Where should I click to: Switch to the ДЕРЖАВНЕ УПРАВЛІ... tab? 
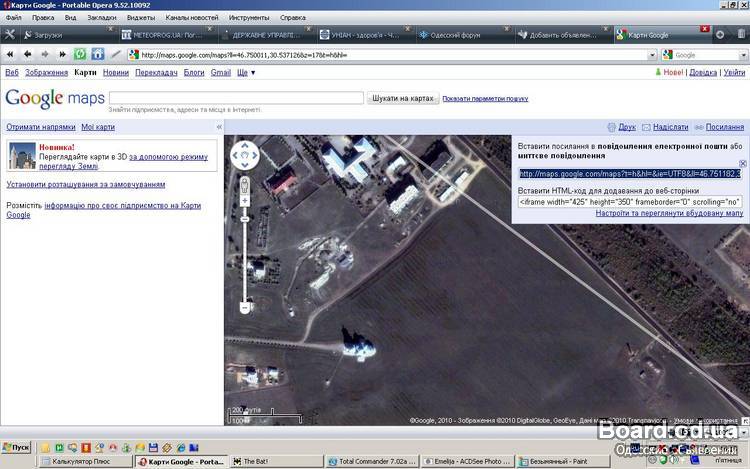pos(266,35)
